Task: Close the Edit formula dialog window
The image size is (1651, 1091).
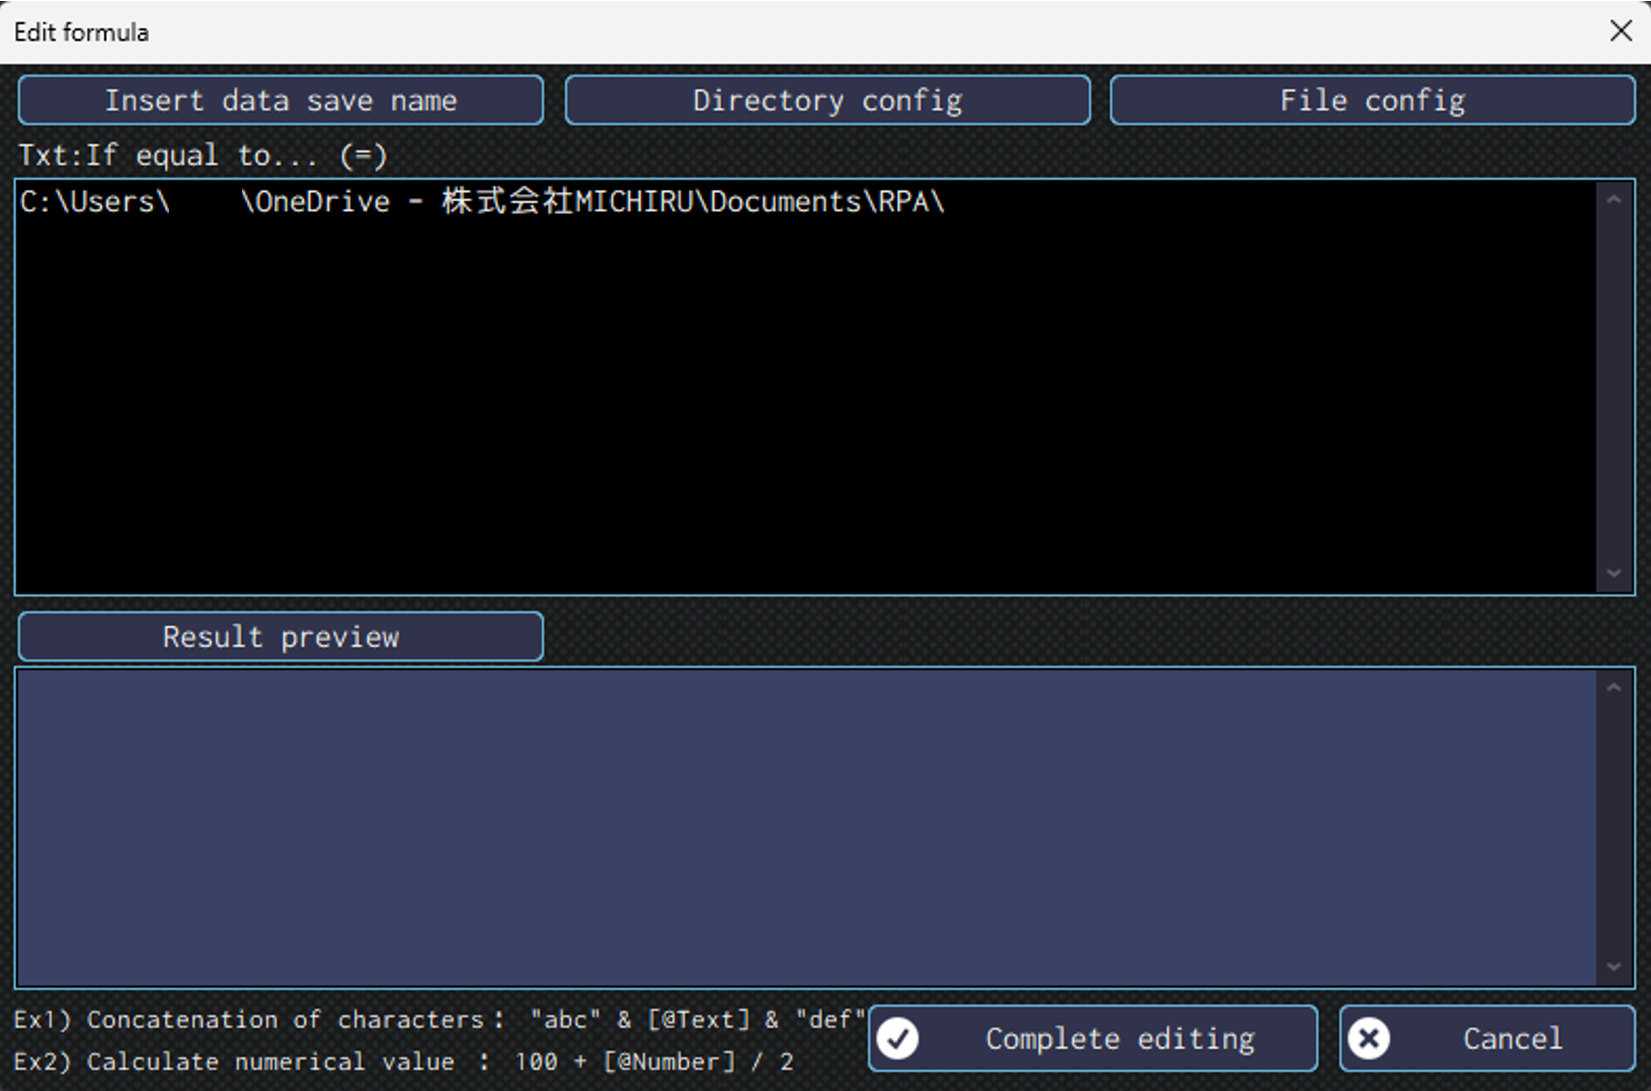Action: click(1621, 31)
